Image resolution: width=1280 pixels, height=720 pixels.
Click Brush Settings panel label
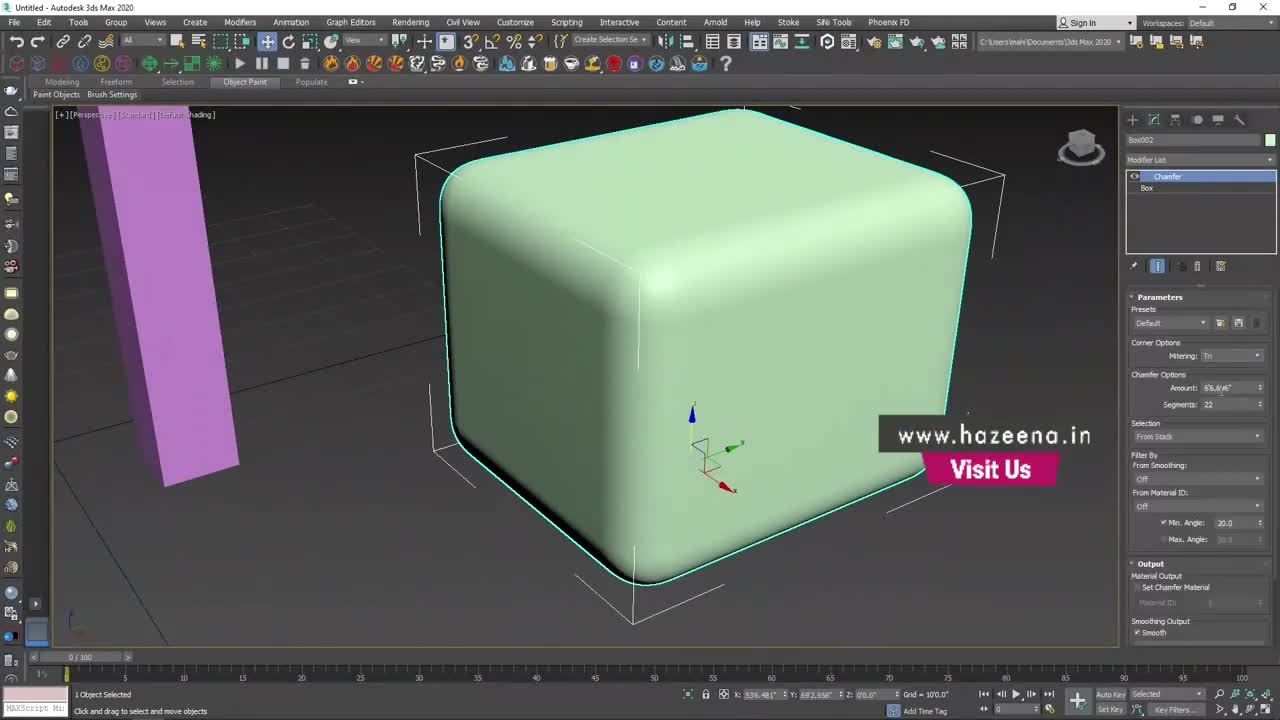click(112, 95)
